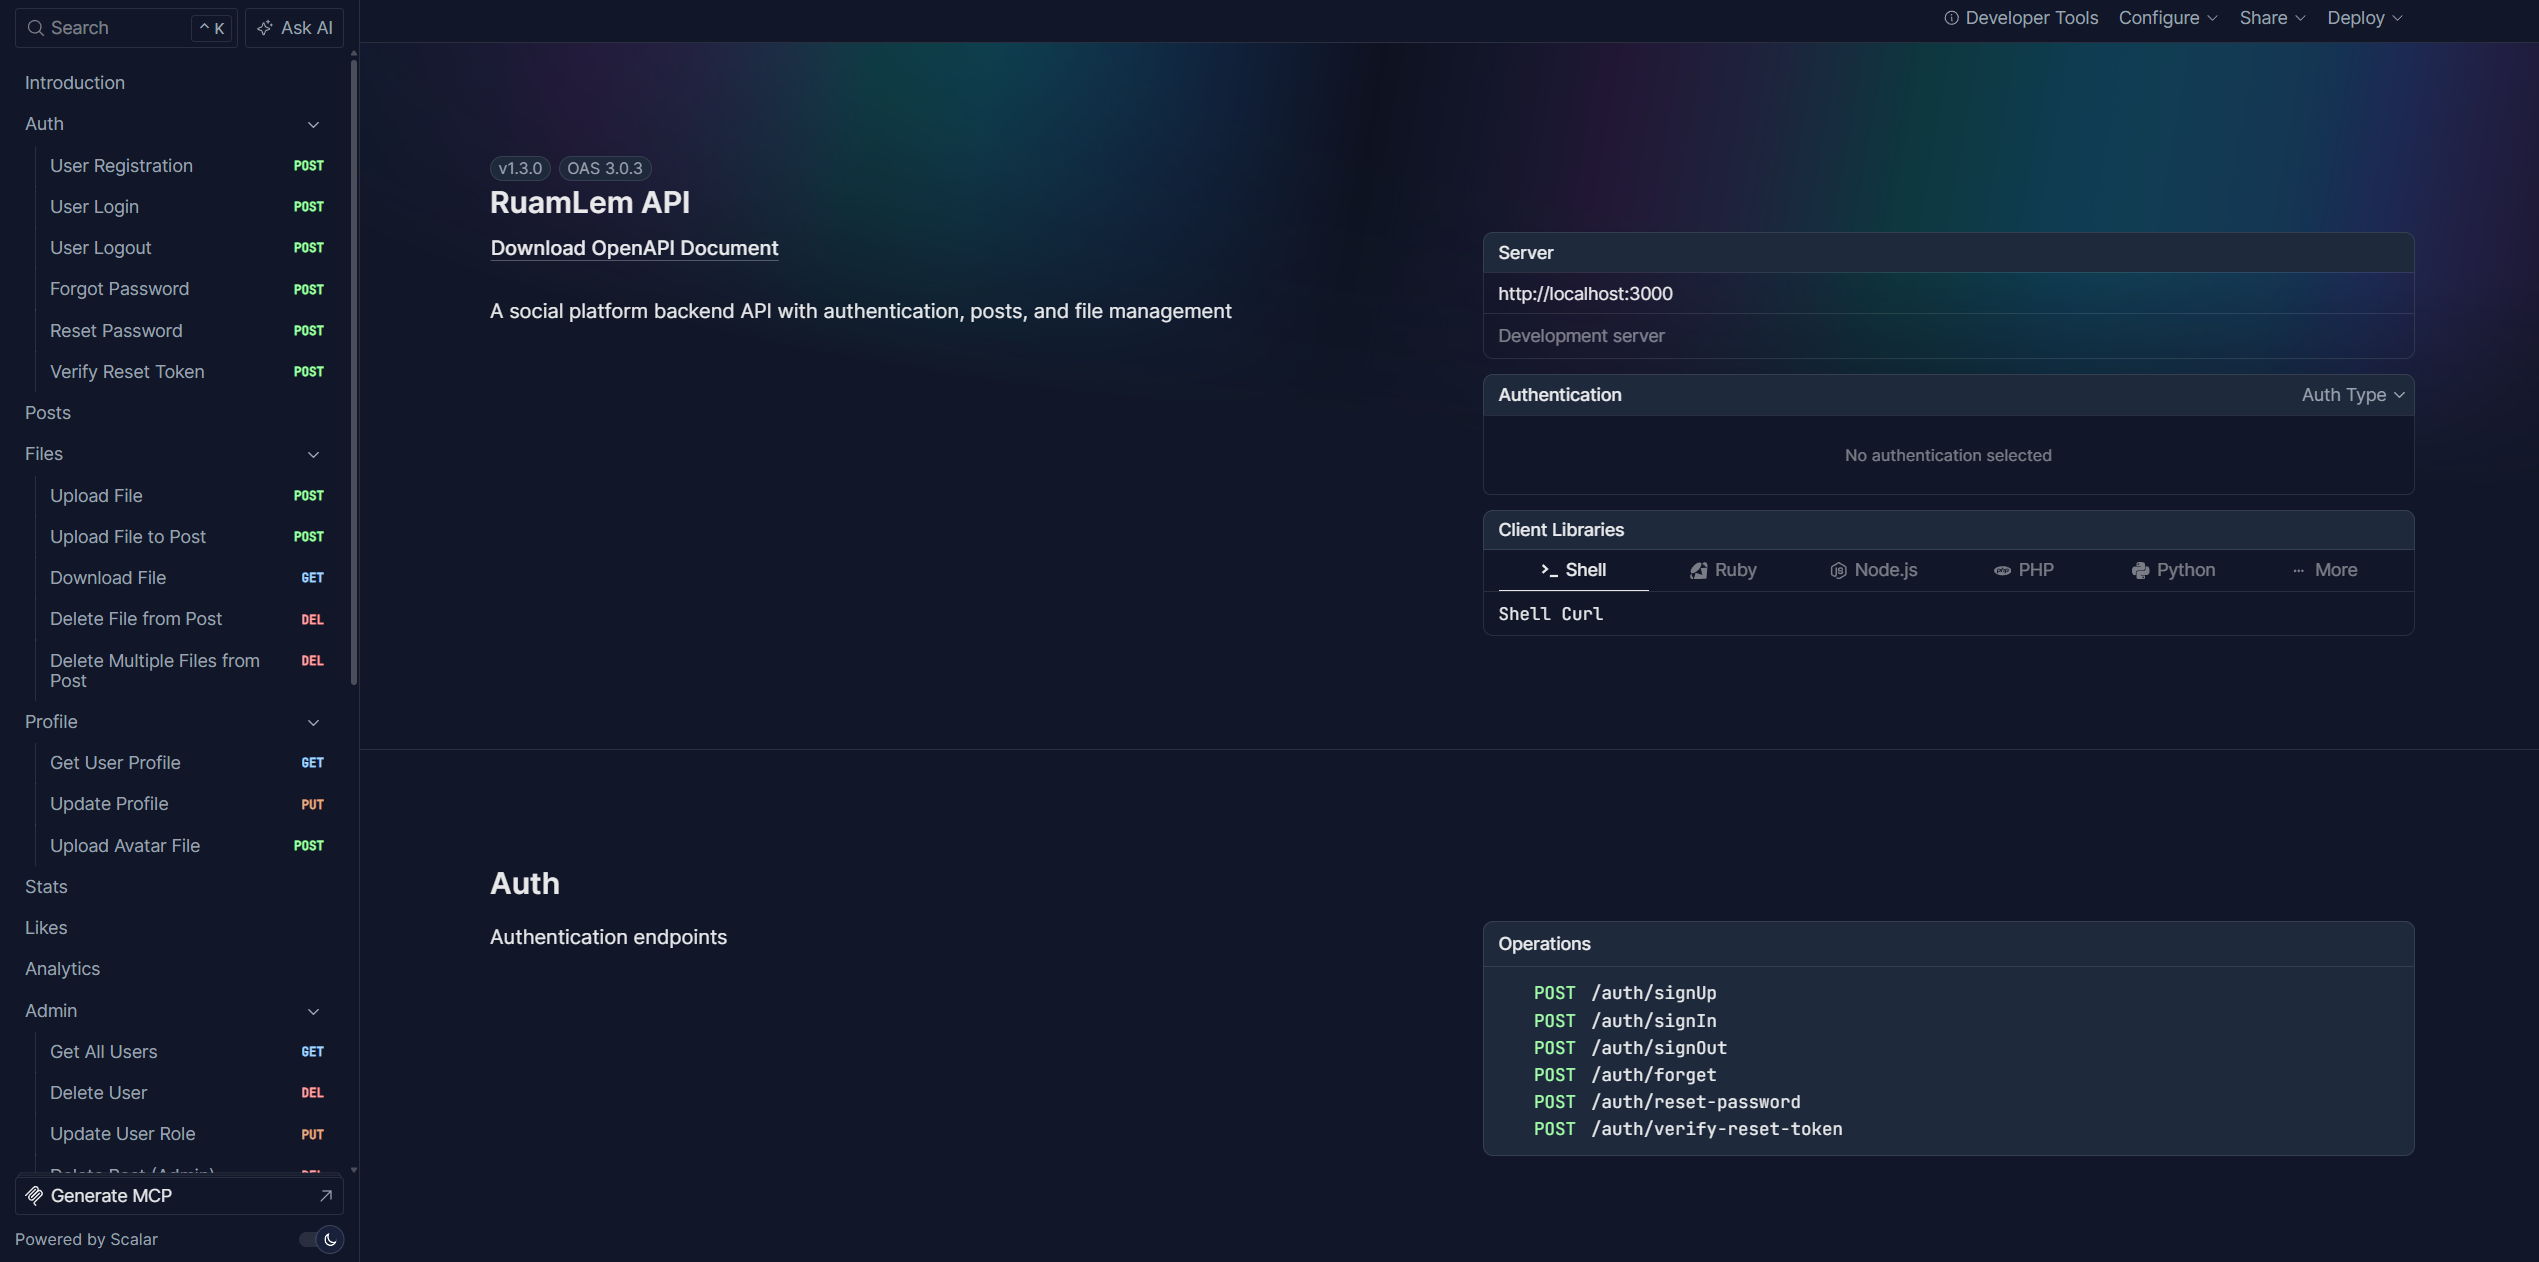Focus the sidebar Search field

coord(126,28)
